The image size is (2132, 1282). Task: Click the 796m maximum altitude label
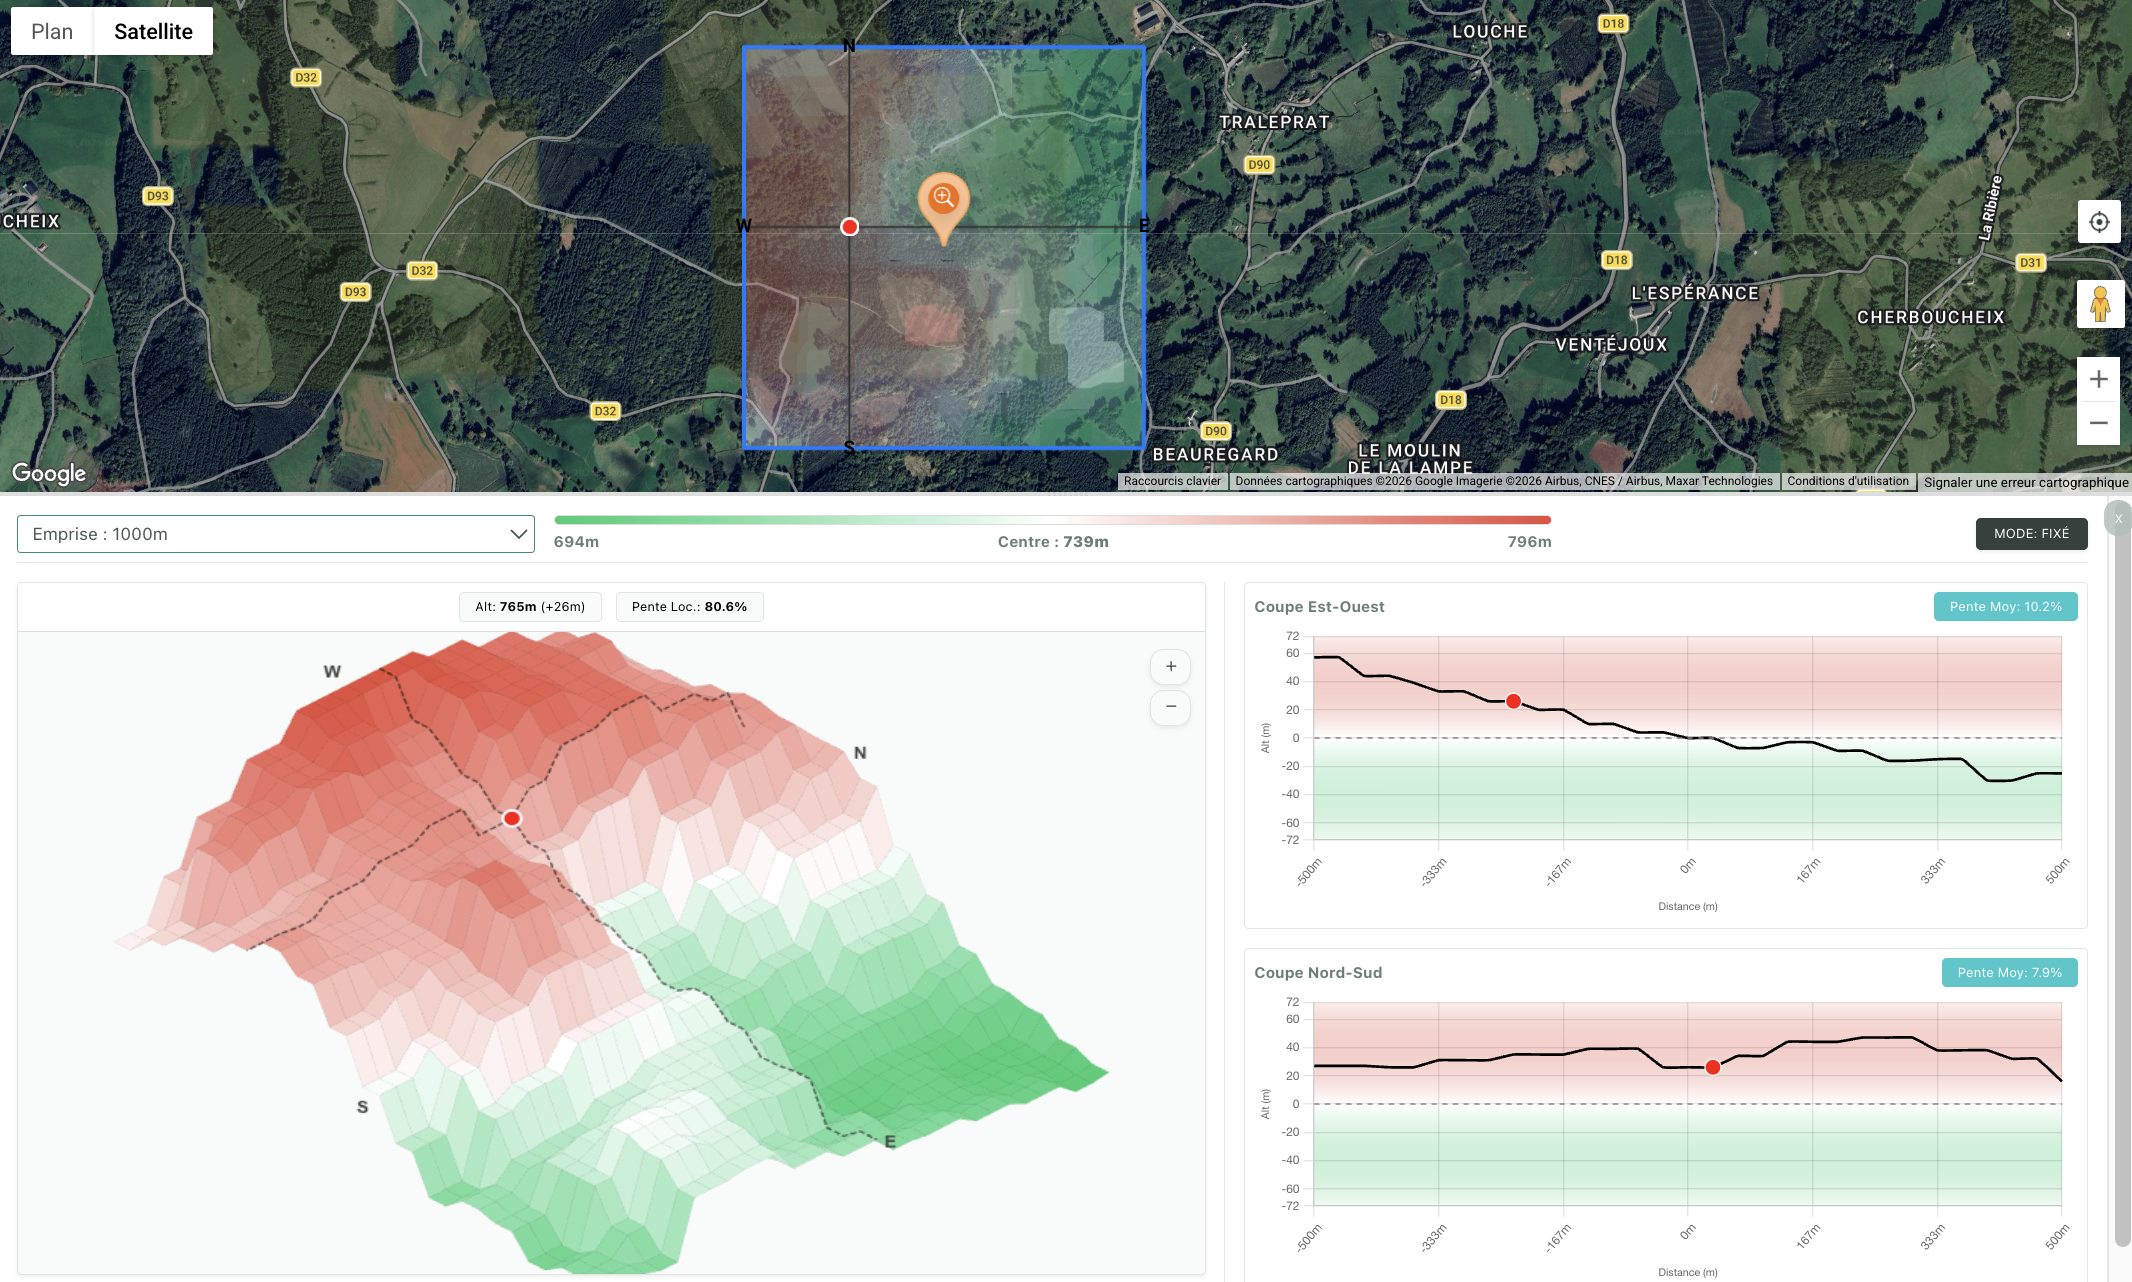[x=1529, y=542]
